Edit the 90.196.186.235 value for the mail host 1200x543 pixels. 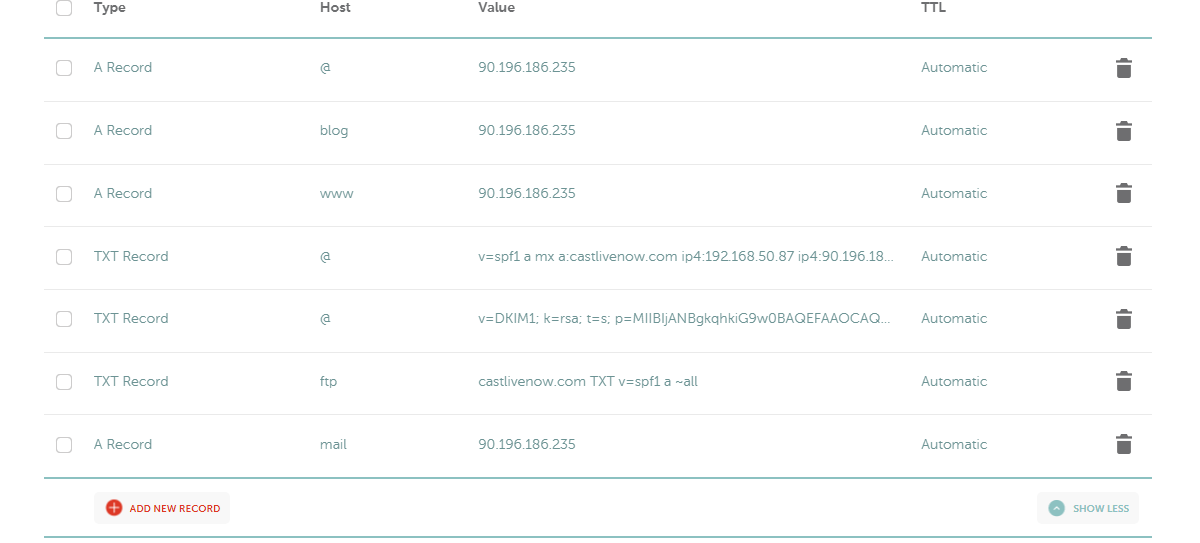click(527, 444)
